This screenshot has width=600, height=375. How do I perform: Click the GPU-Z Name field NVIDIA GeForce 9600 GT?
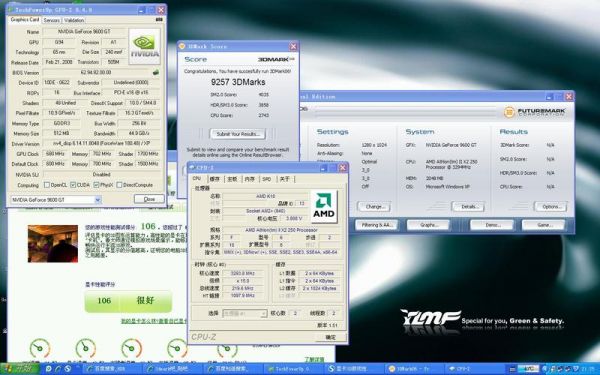click(85, 32)
